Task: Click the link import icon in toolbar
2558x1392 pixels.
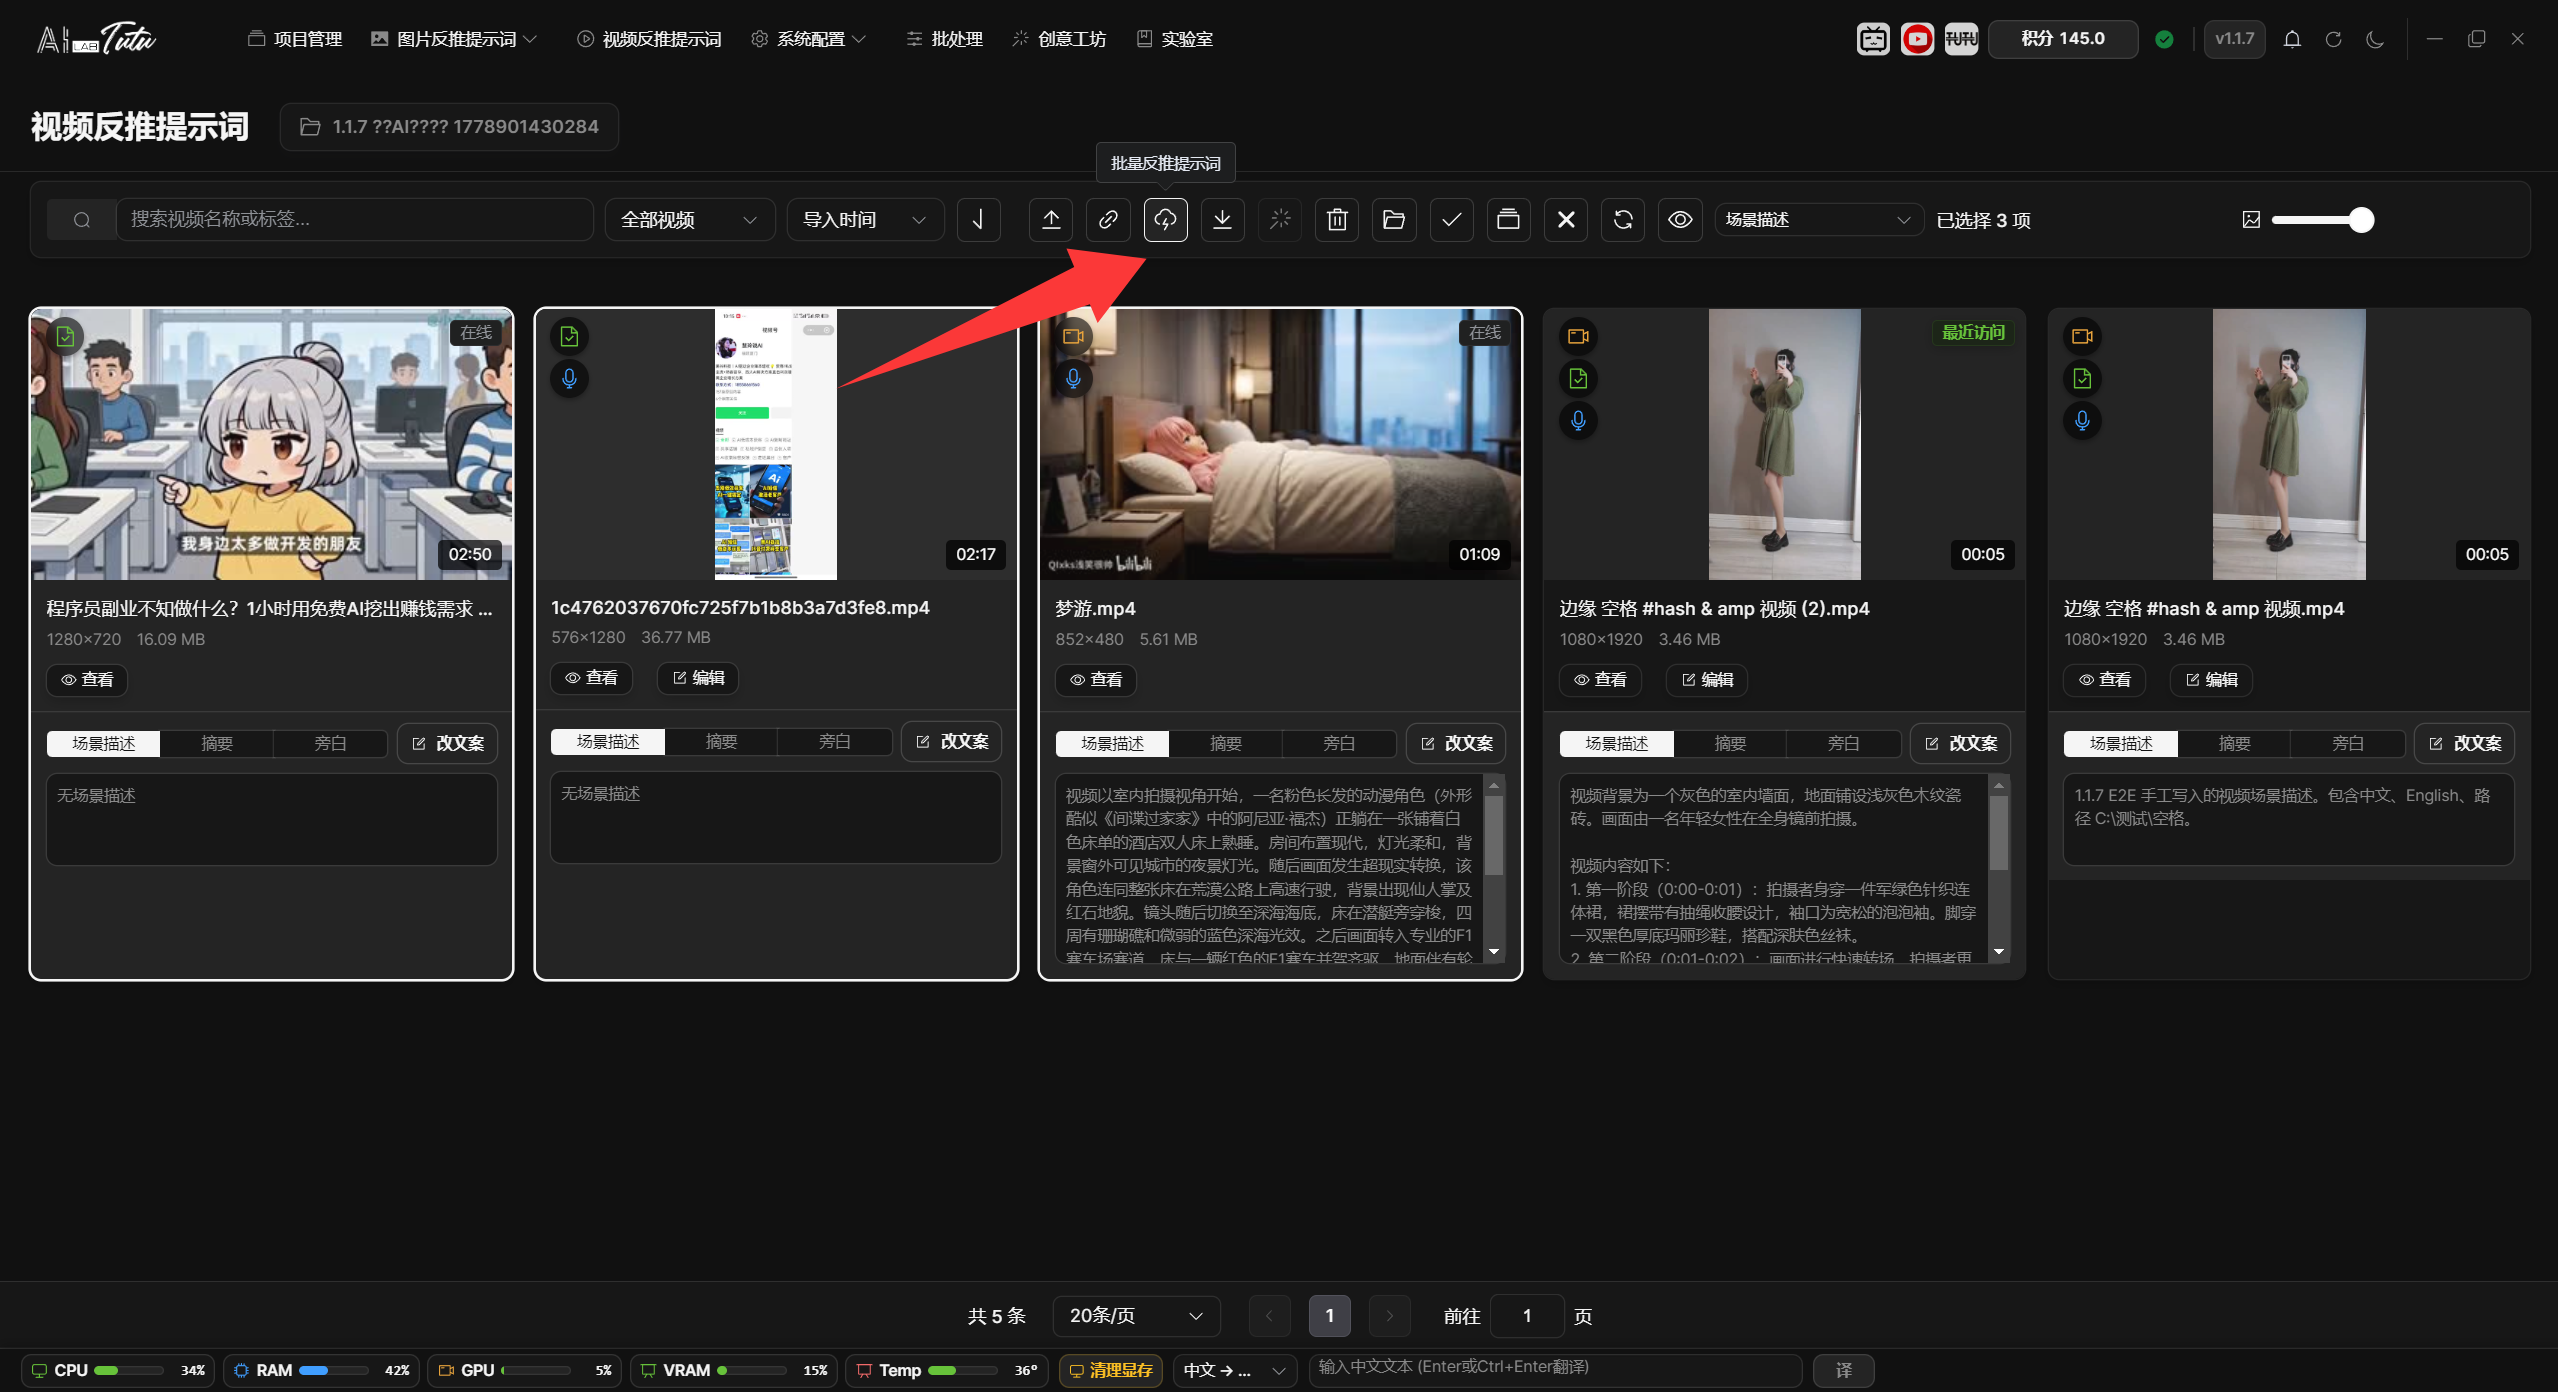Action: (x=1108, y=220)
